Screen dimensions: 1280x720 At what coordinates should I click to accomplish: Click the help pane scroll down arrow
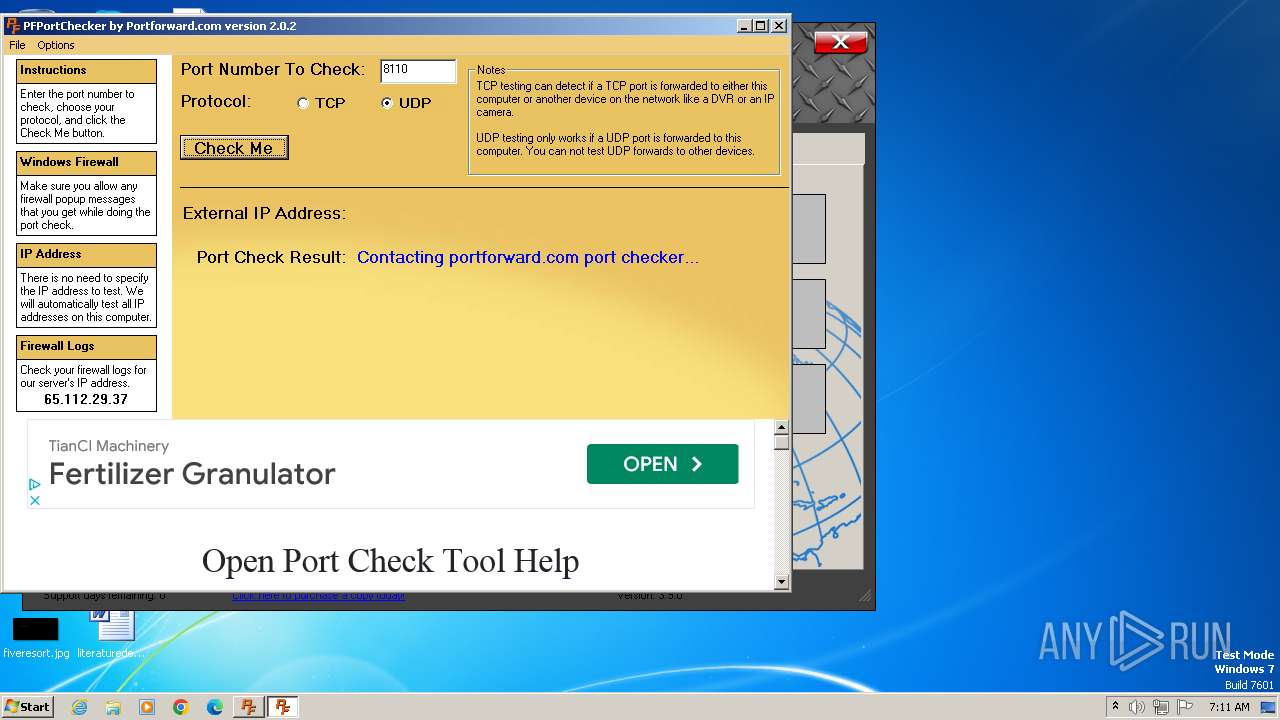781,581
